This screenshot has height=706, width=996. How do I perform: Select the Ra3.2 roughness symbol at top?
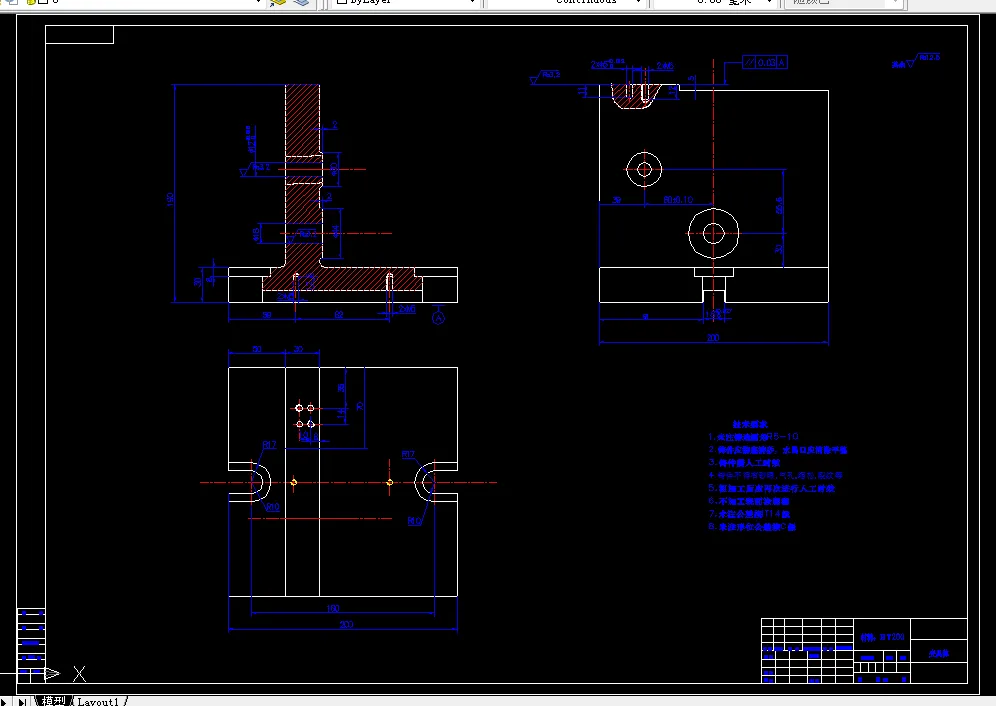pyautogui.click(x=545, y=78)
